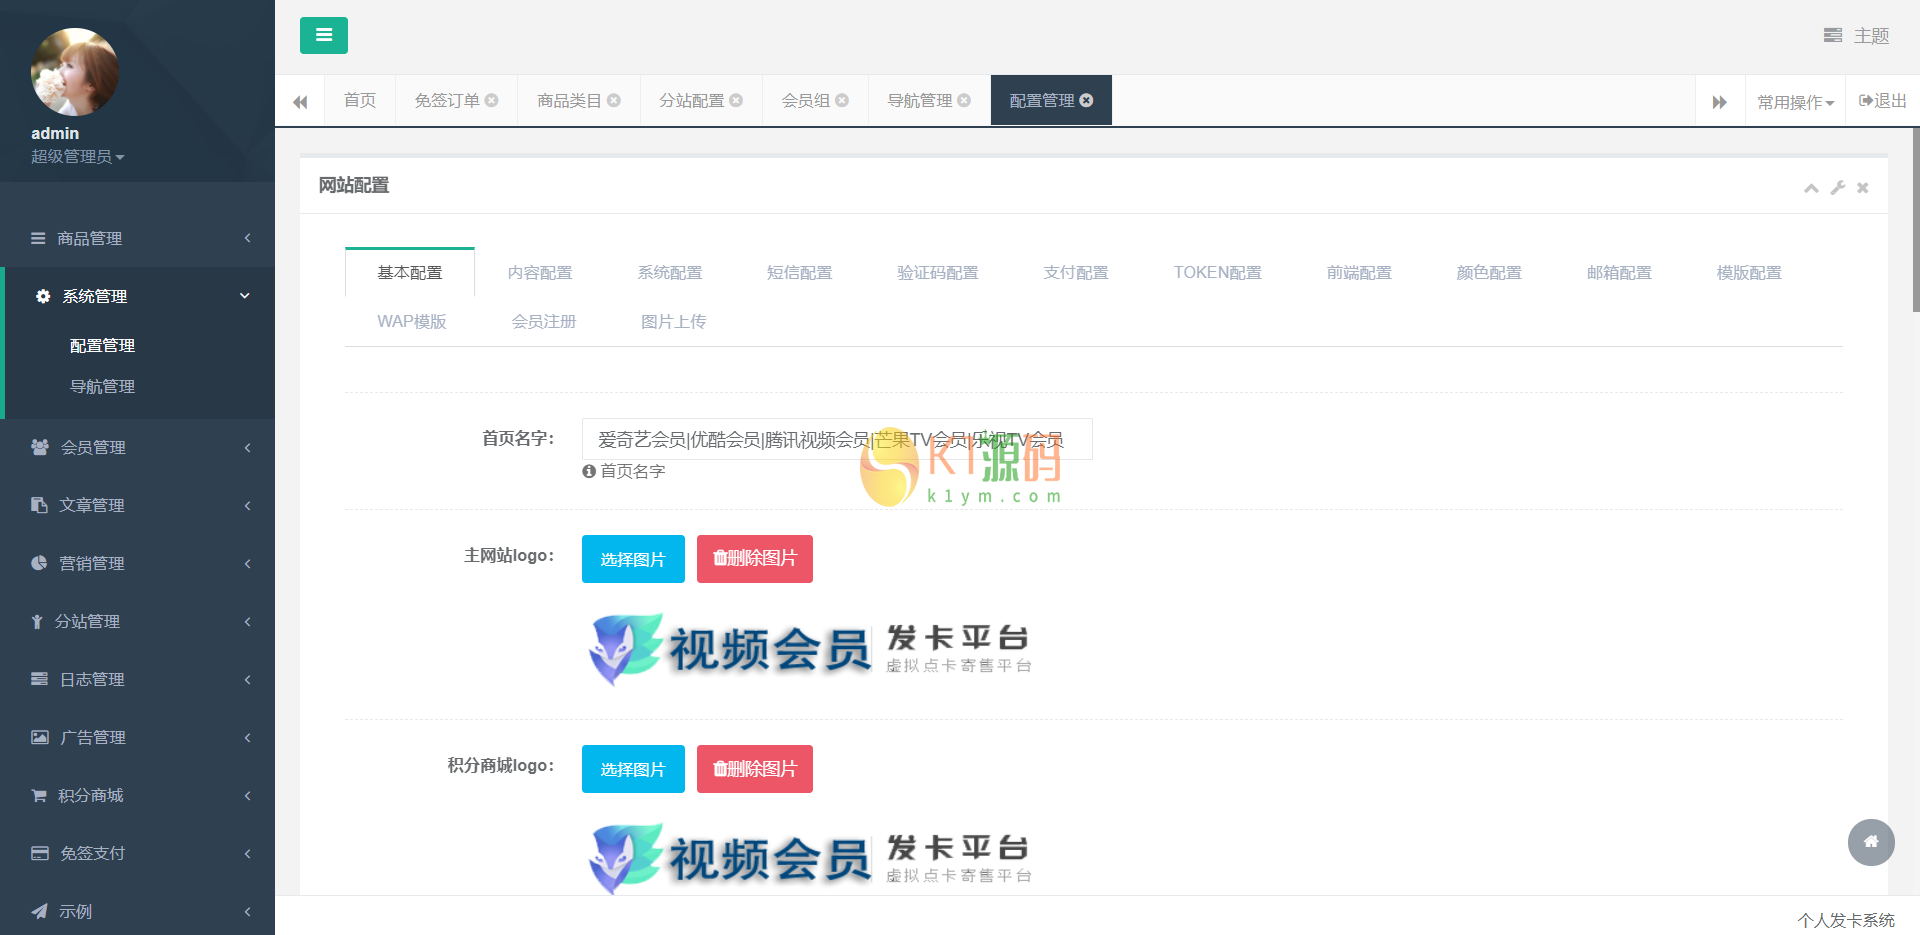1920x935 pixels.
Task: Click 选择图片 for 主网站logo
Action: (x=633, y=559)
